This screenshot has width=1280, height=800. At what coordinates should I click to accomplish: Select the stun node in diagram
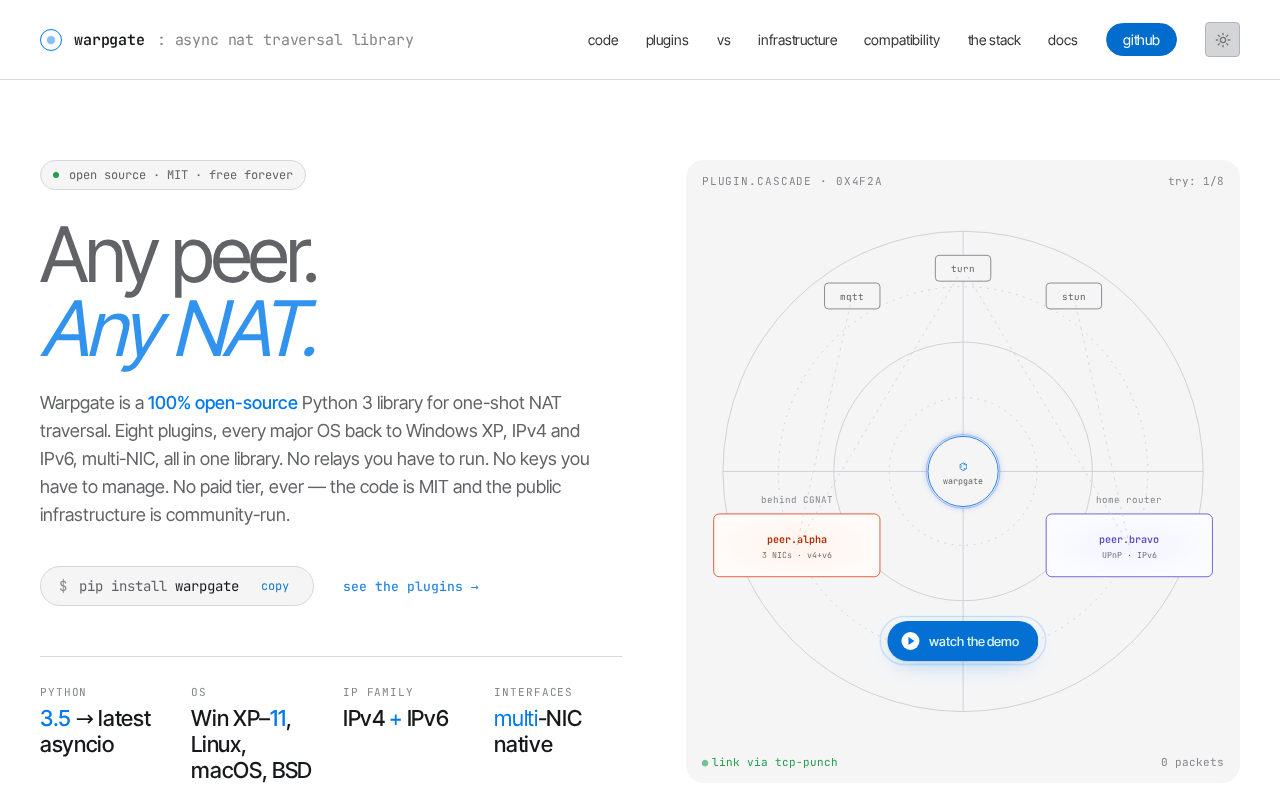[1074, 296]
